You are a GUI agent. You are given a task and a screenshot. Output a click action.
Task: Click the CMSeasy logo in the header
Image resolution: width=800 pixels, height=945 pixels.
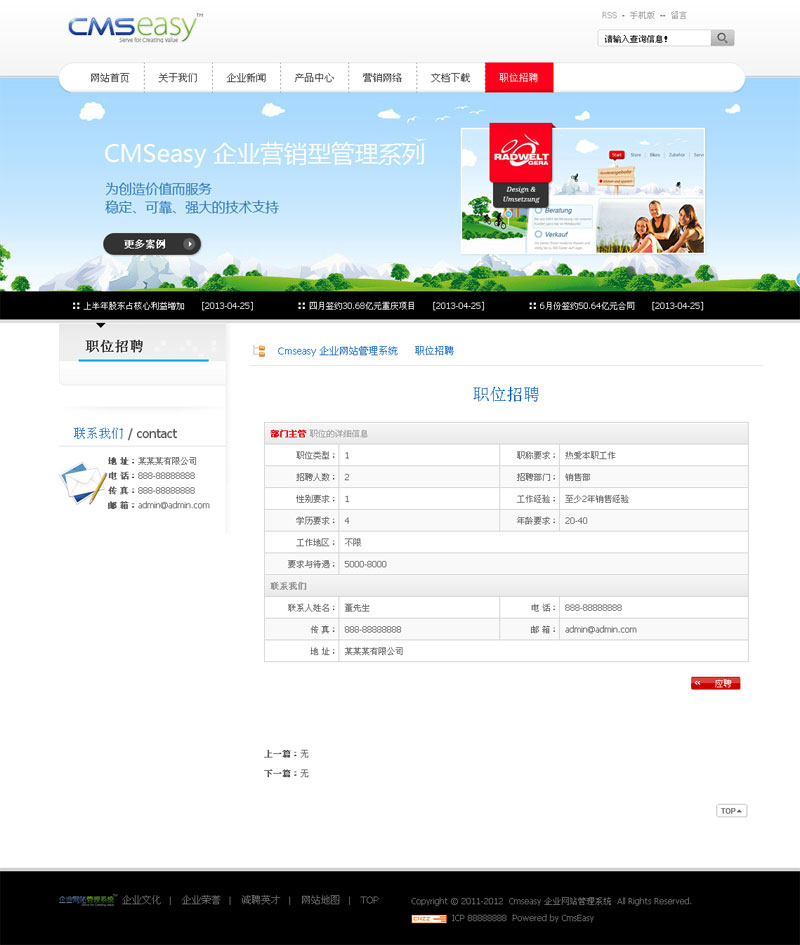(x=135, y=29)
